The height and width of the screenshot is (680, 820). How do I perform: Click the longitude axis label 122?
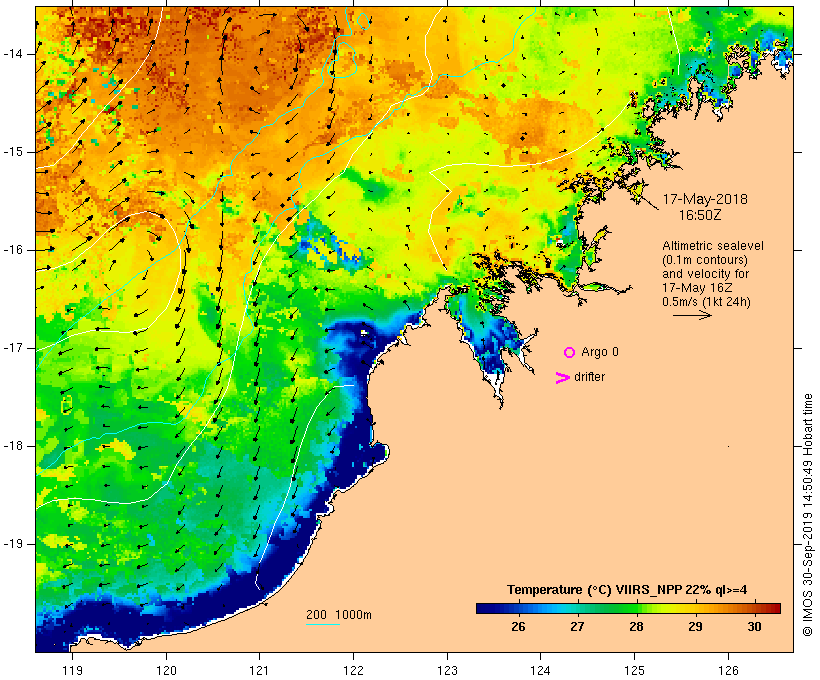click(354, 671)
